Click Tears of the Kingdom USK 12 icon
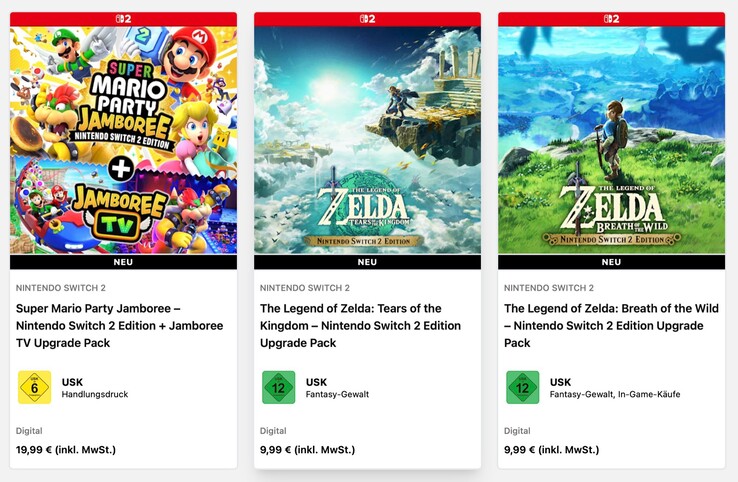This screenshot has width=738, height=482. click(x=278, y=387)
